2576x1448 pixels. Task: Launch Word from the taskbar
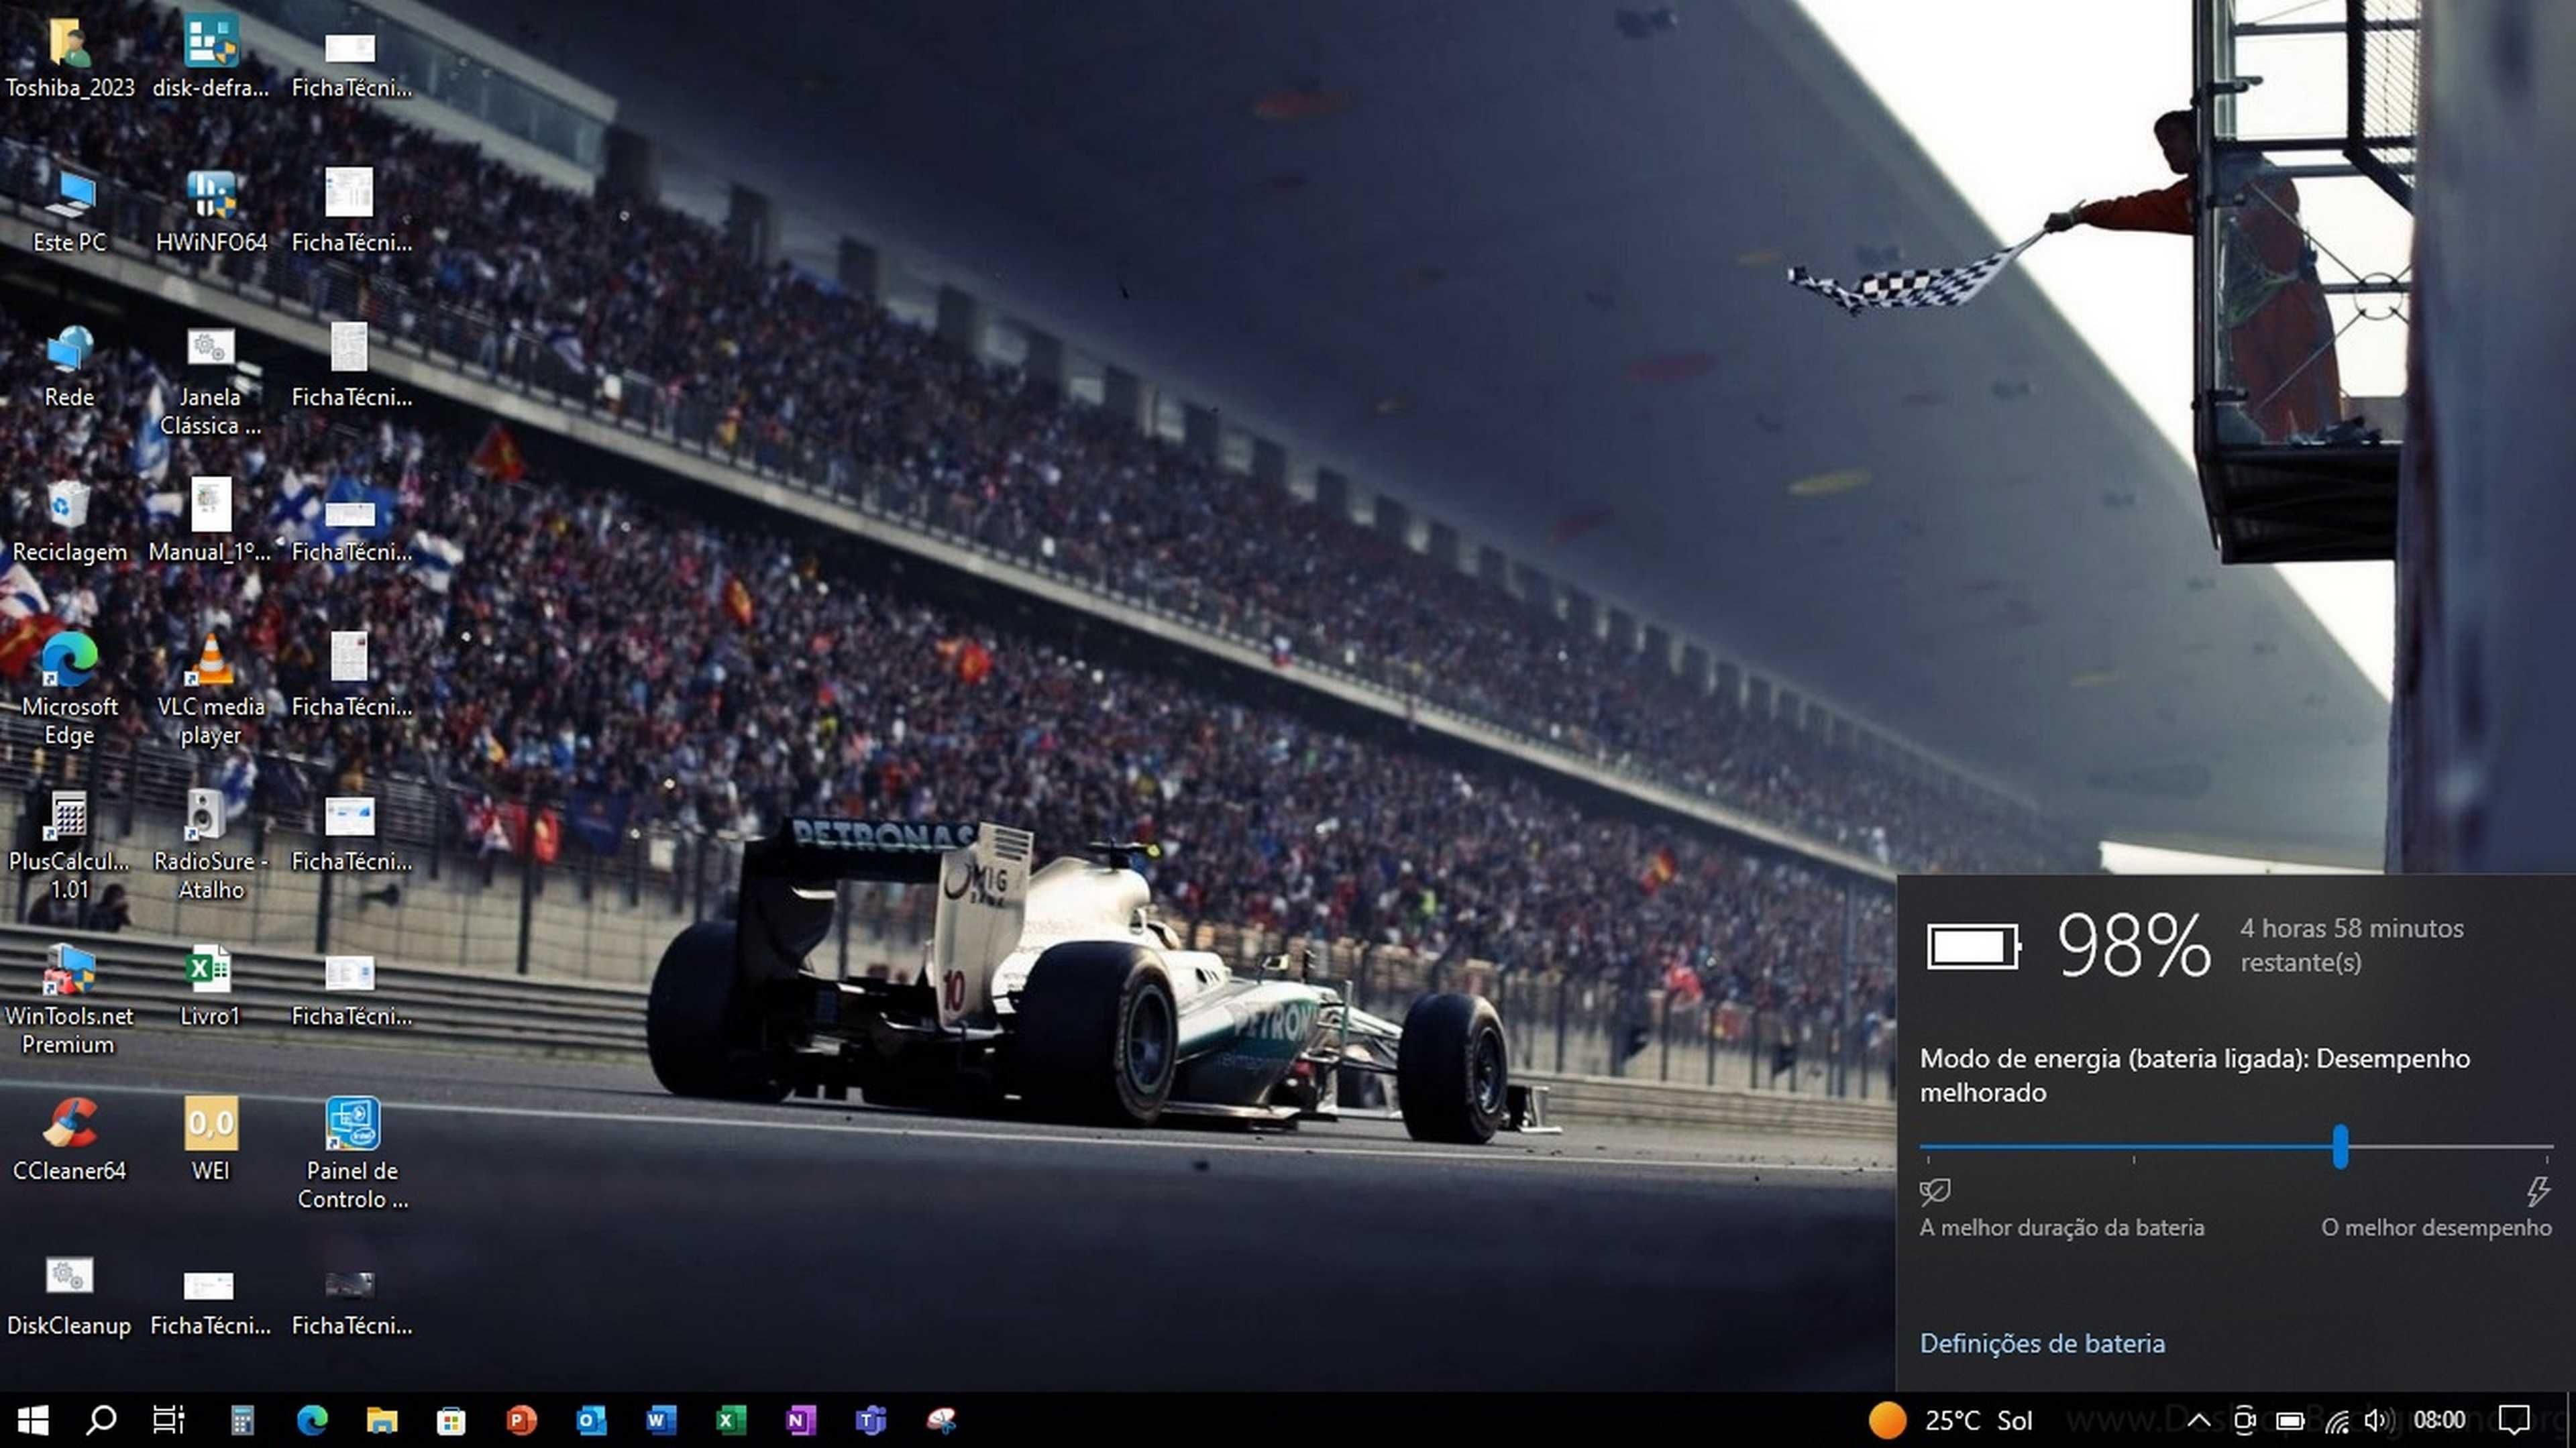pos(661,1420)
